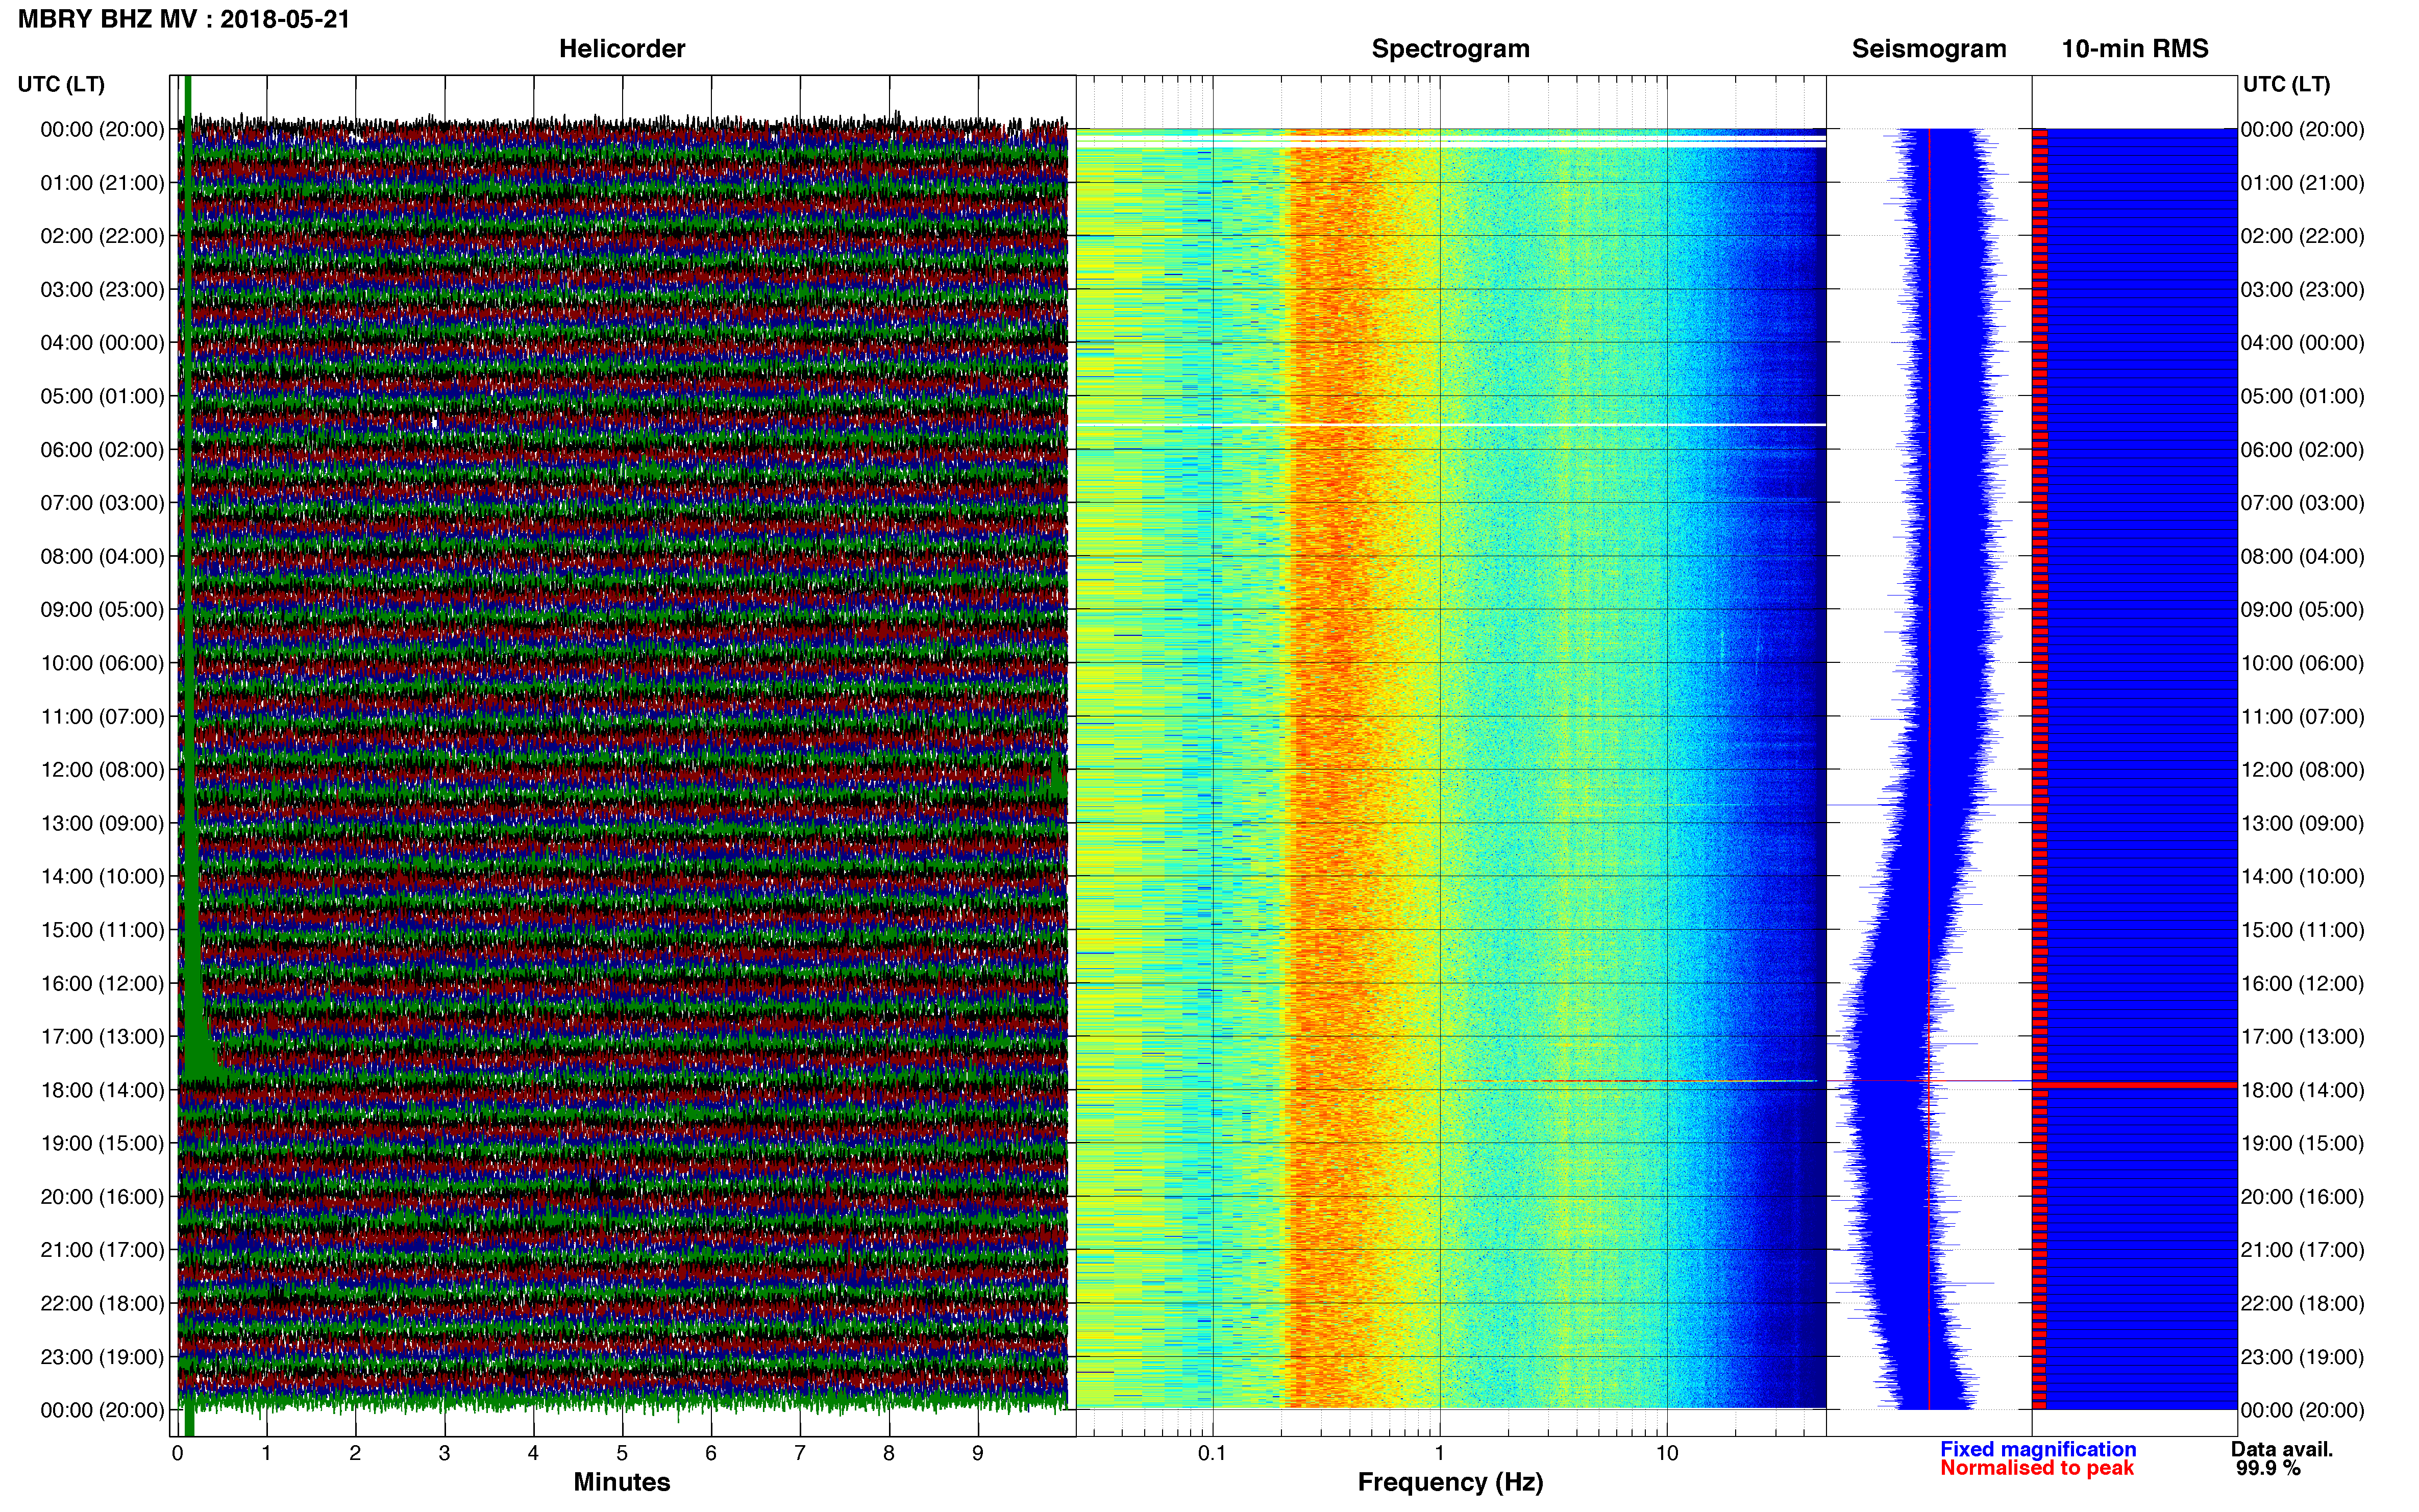Image resolution: width=2419 pixels, height=1512 pixels.
Task: Click the right '23:00 (19:00)' time label
Action: pos(2302,1357)
